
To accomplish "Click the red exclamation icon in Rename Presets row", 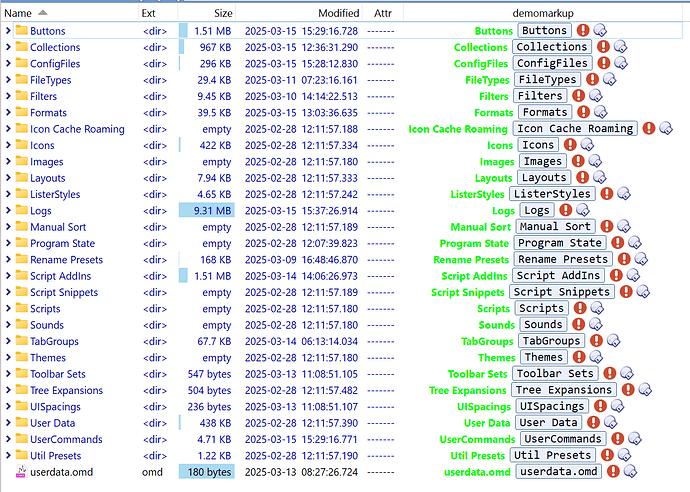I will click(620, 260).
